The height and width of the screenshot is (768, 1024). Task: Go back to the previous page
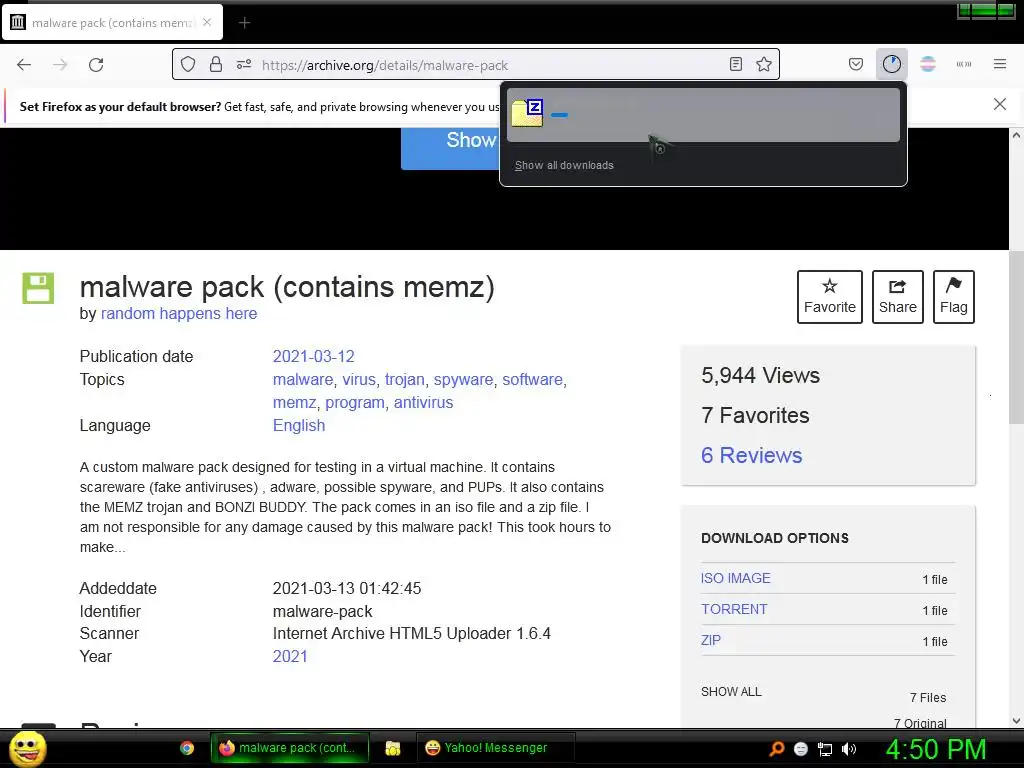24,65
